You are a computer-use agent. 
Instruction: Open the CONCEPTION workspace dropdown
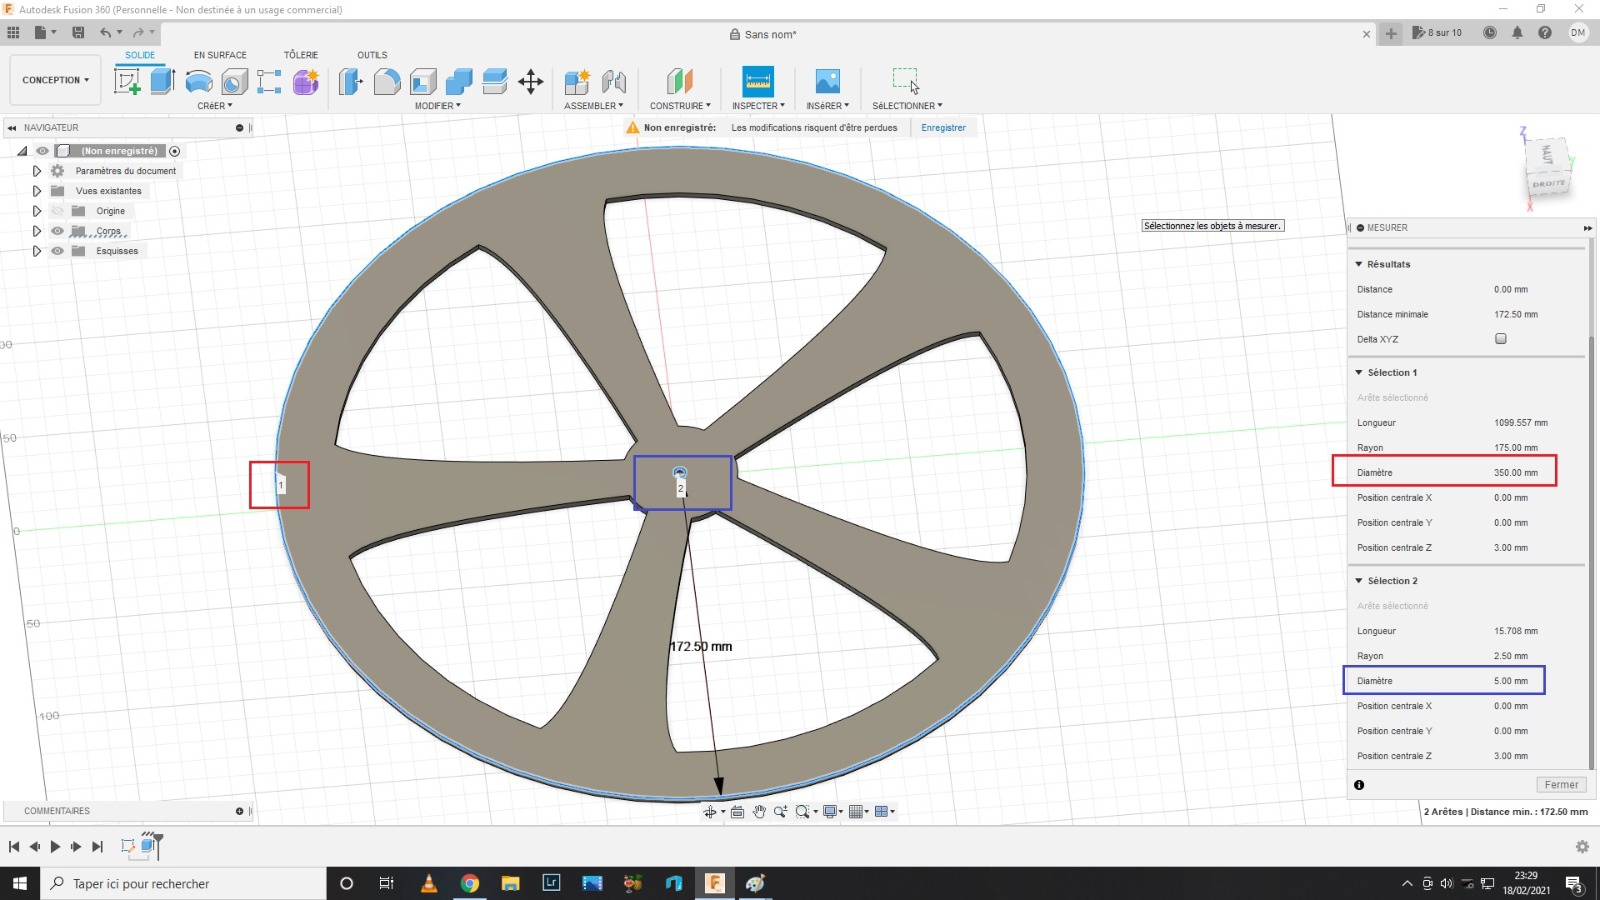coord(55,80)
